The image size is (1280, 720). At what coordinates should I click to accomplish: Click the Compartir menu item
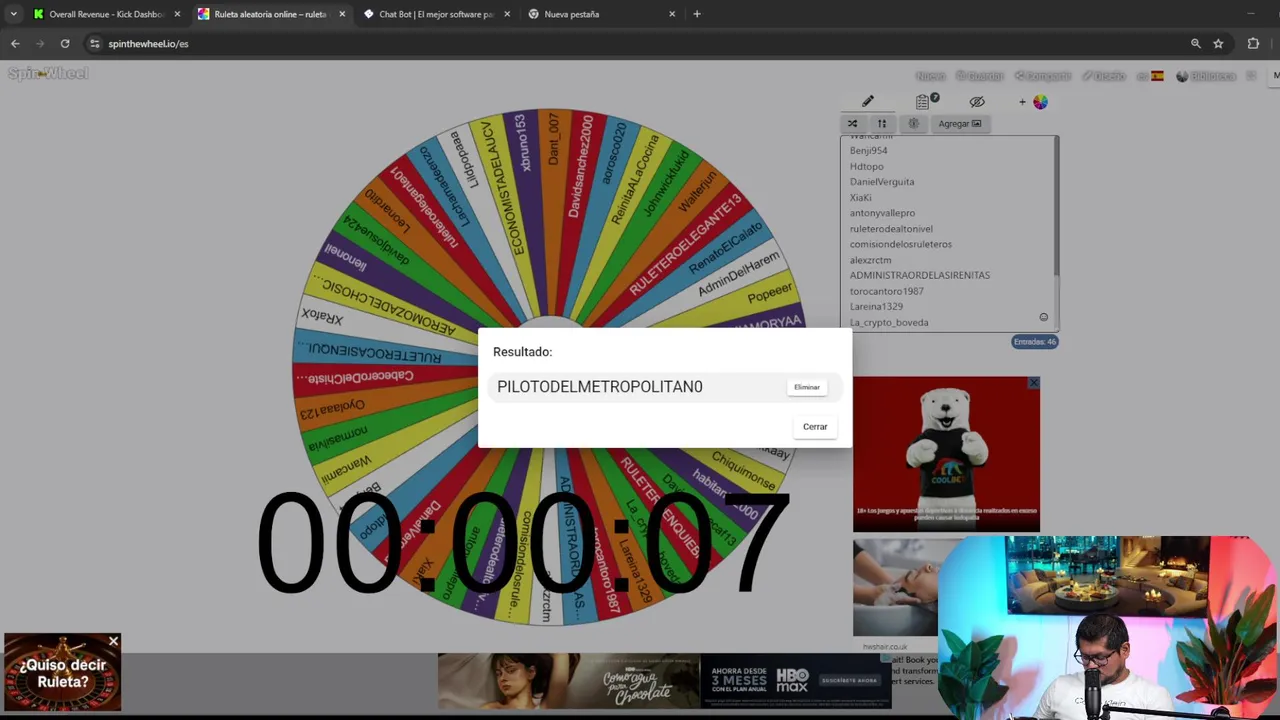[x=1043, y=76]
